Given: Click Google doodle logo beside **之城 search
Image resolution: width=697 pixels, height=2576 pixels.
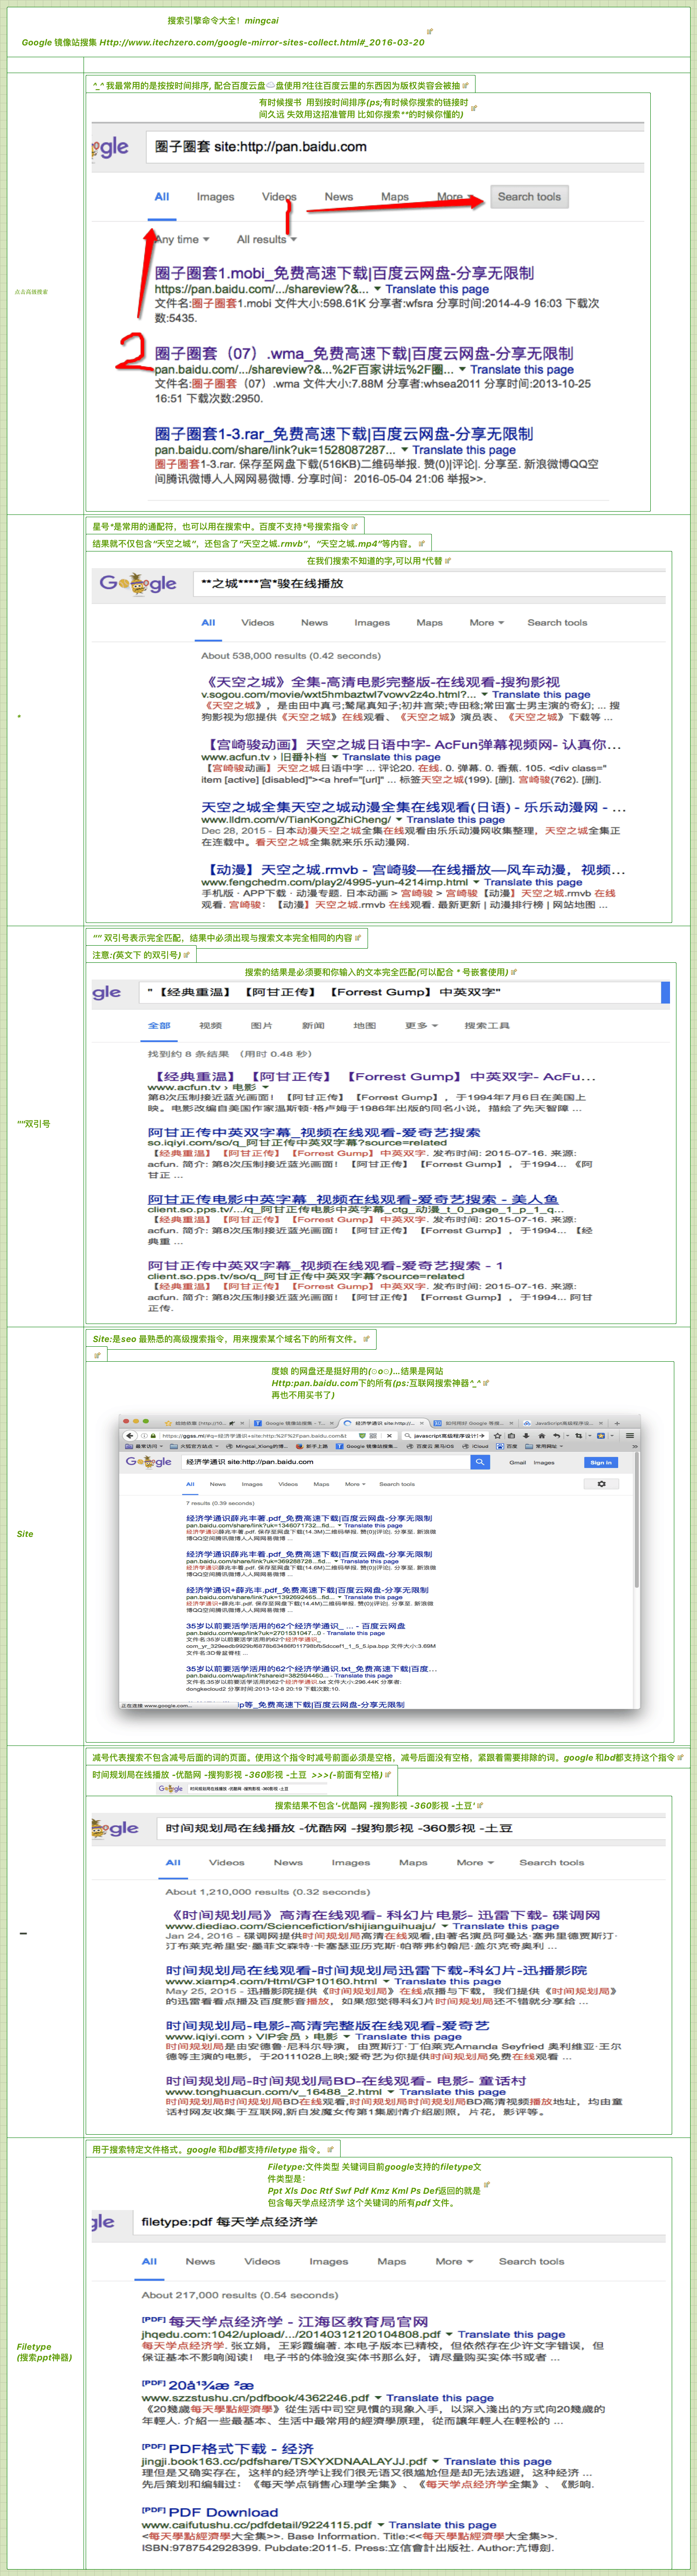Looking at the screenshot, I should click(x=138, y=583).
